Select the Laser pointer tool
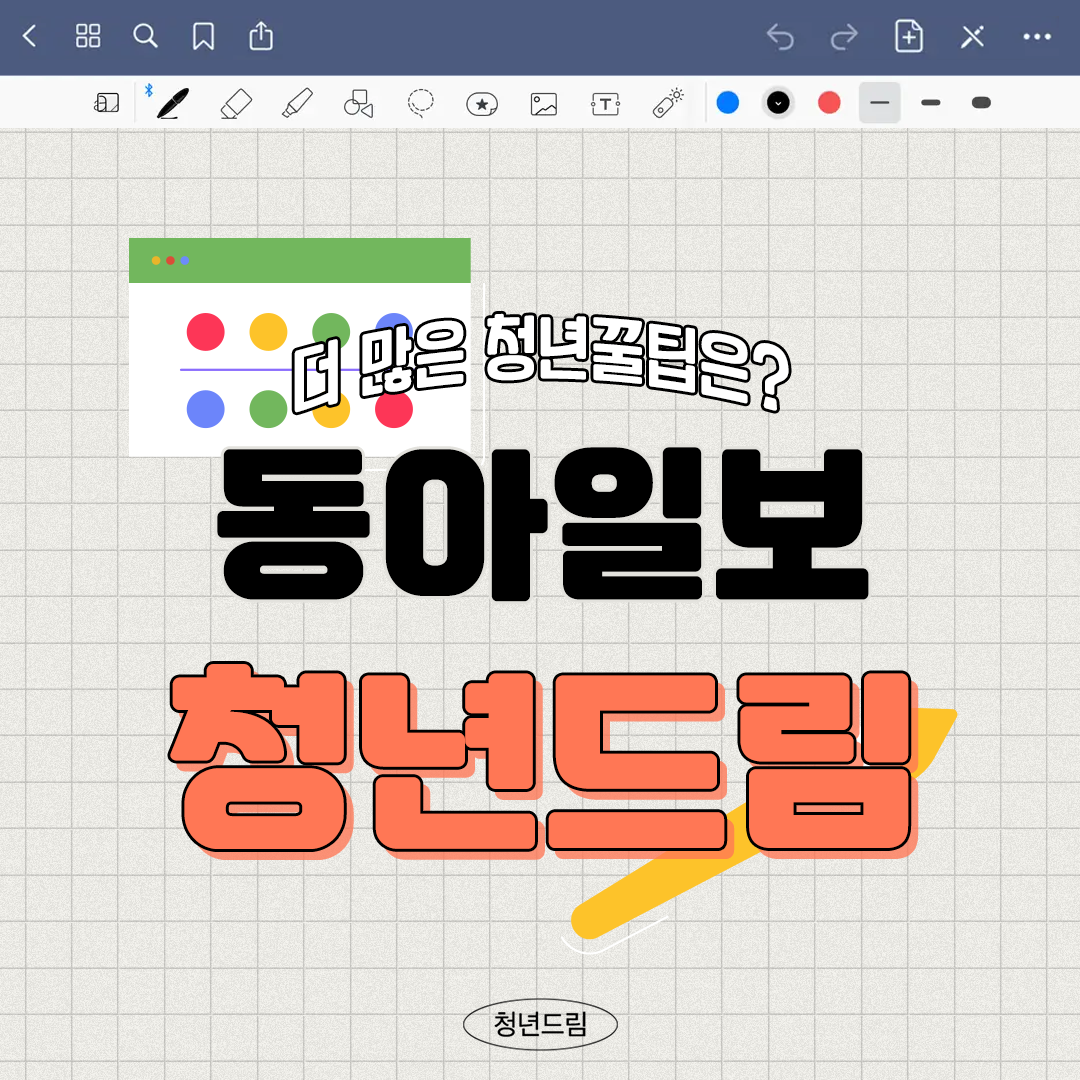 [x=668, y=102]
